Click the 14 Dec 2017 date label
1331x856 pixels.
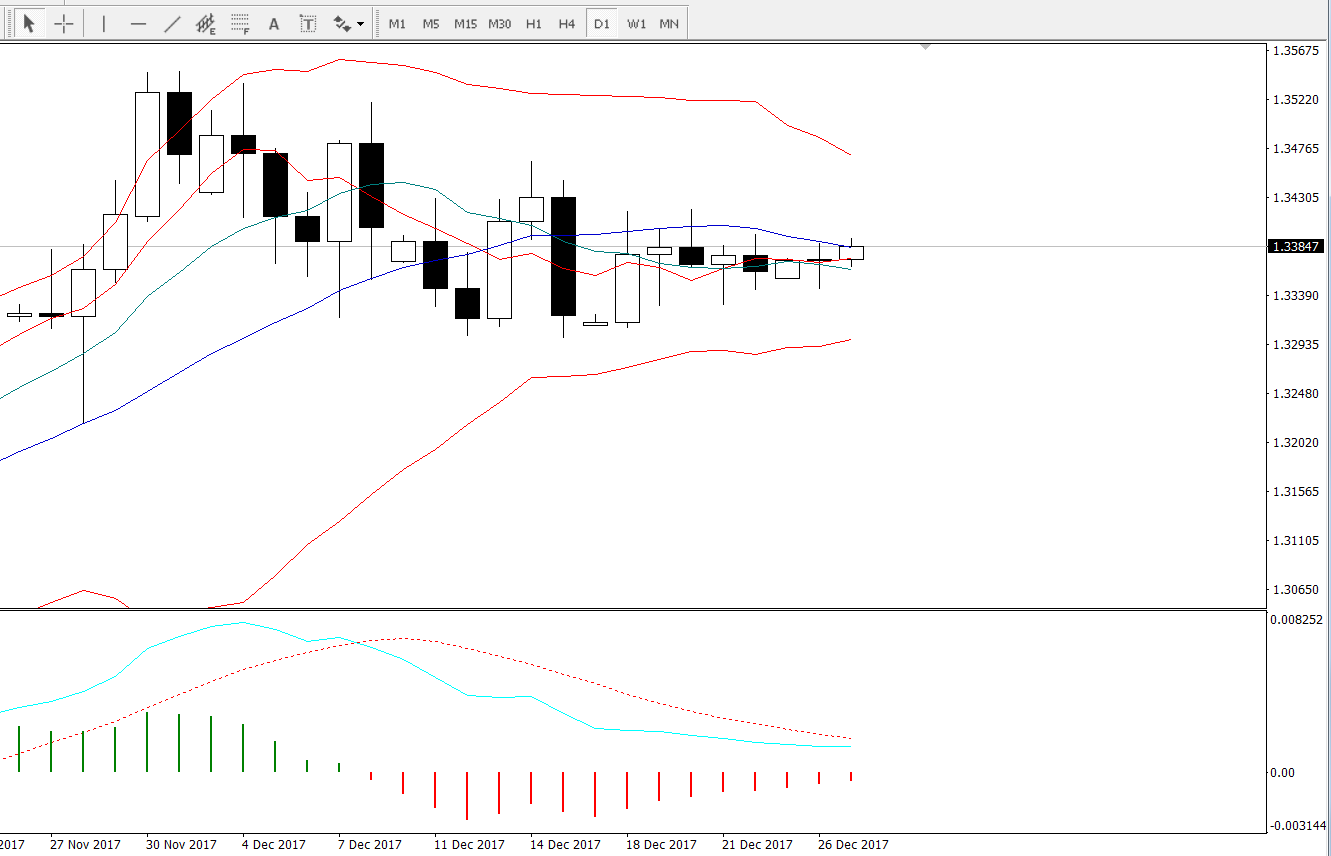pyautogui.click(x=565, y=845)
